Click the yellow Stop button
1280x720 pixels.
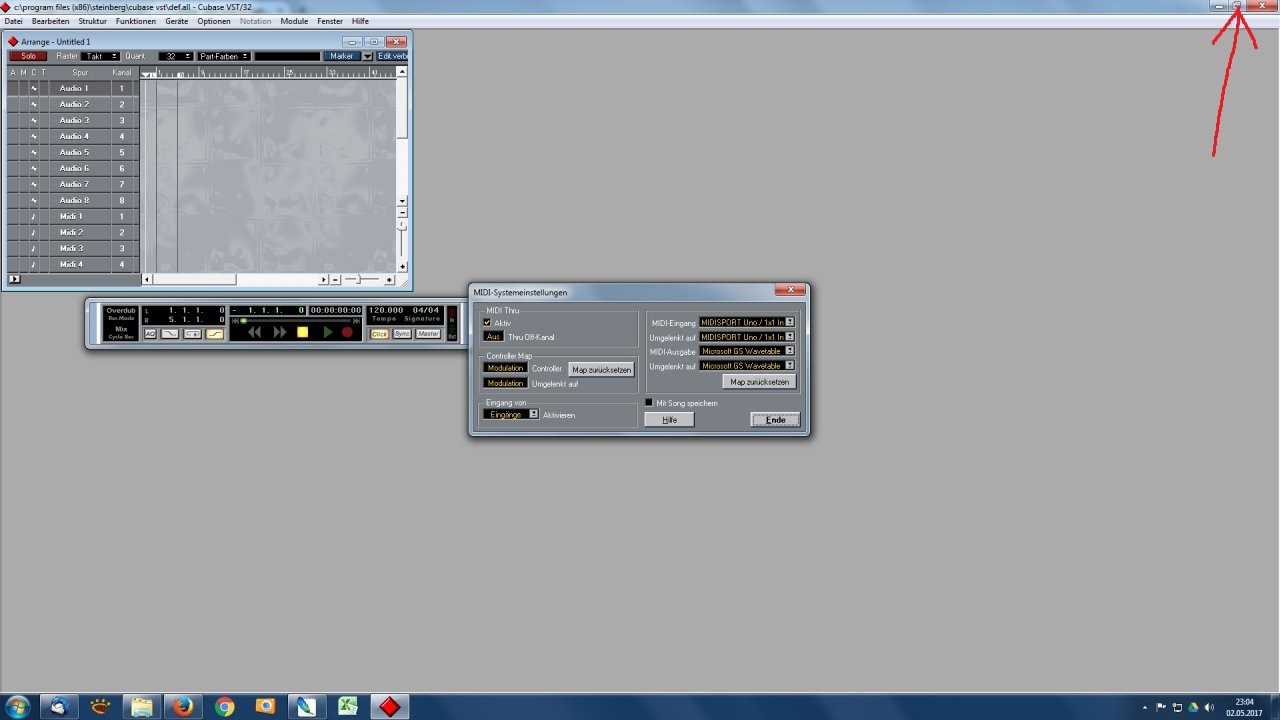coord(303,332)
